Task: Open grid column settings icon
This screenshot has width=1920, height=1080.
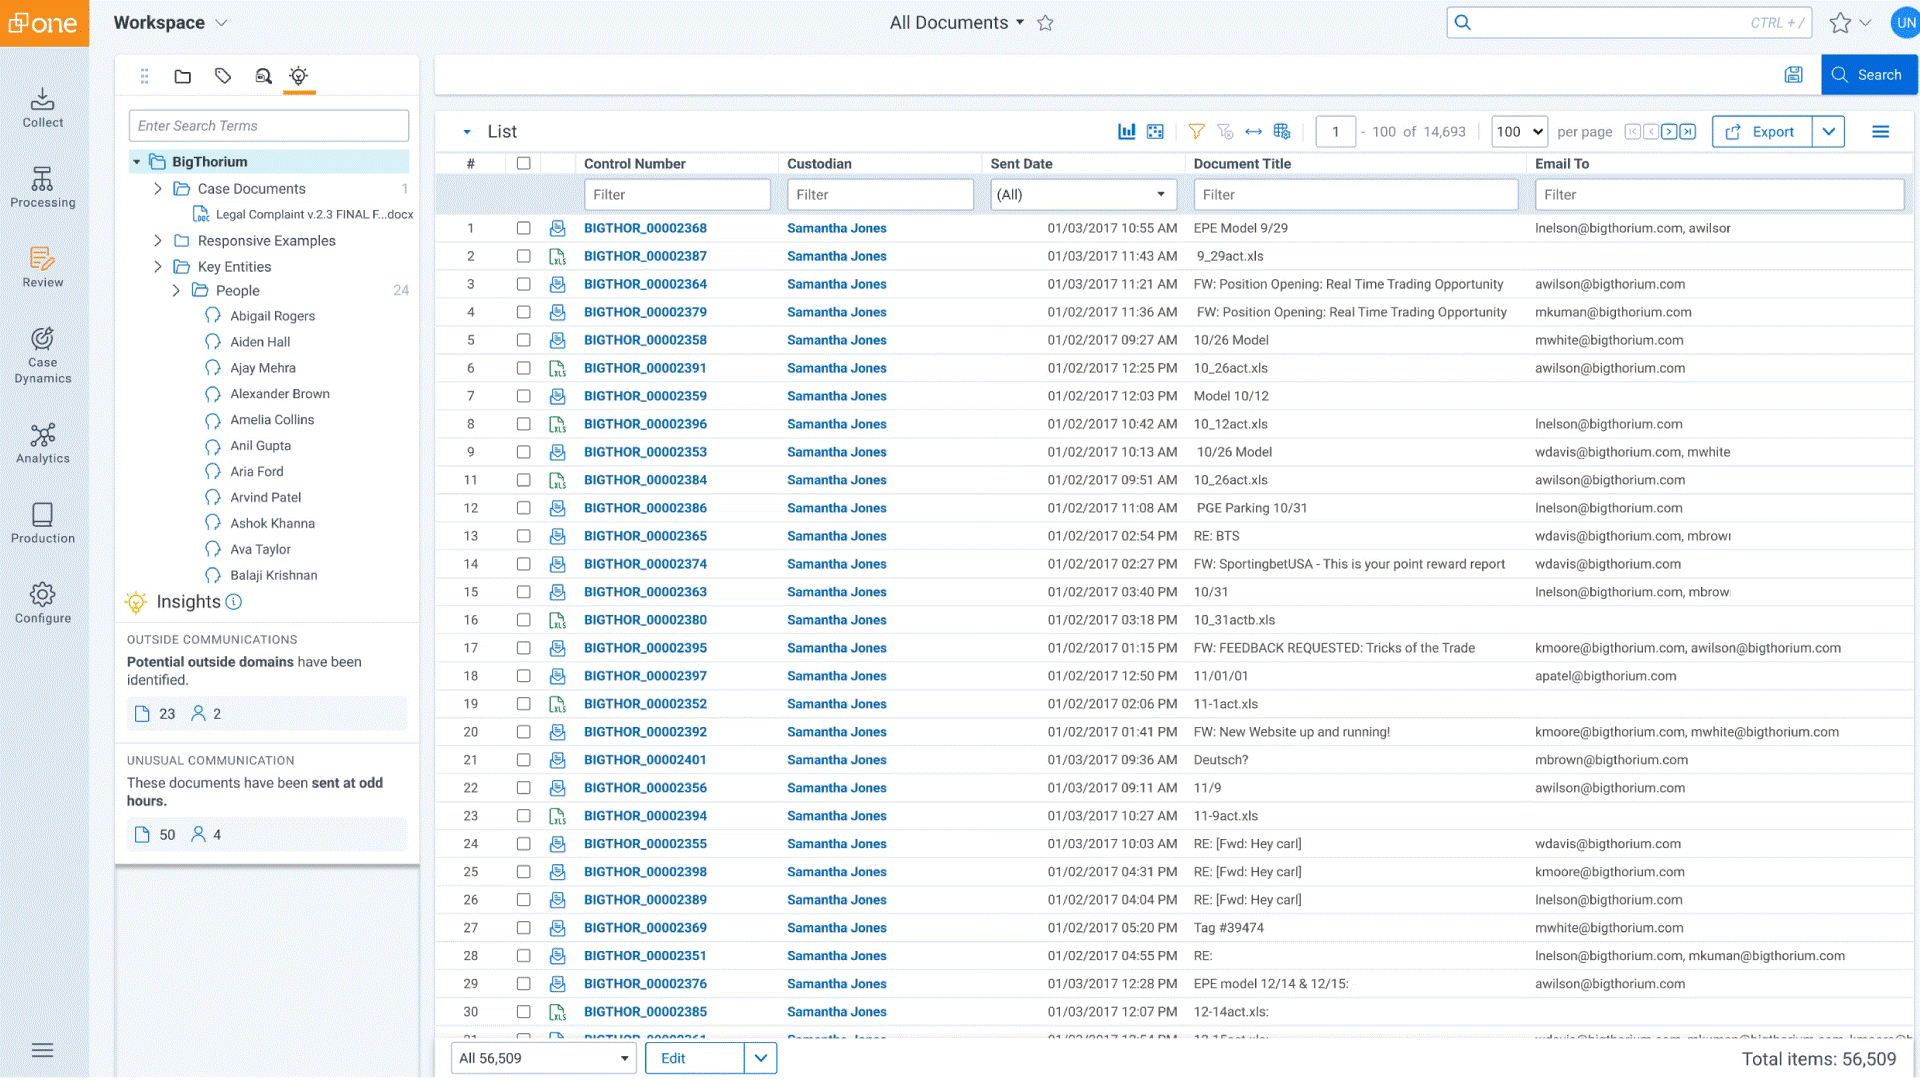Action: click(x=1282, y=132)
